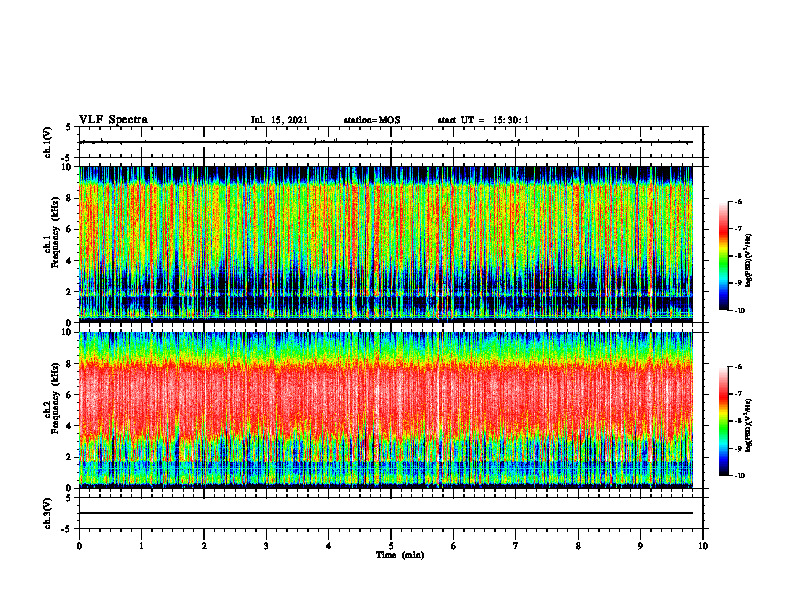Click the ch.1 colorbar "log(PSD)" label

click(749, 261)
